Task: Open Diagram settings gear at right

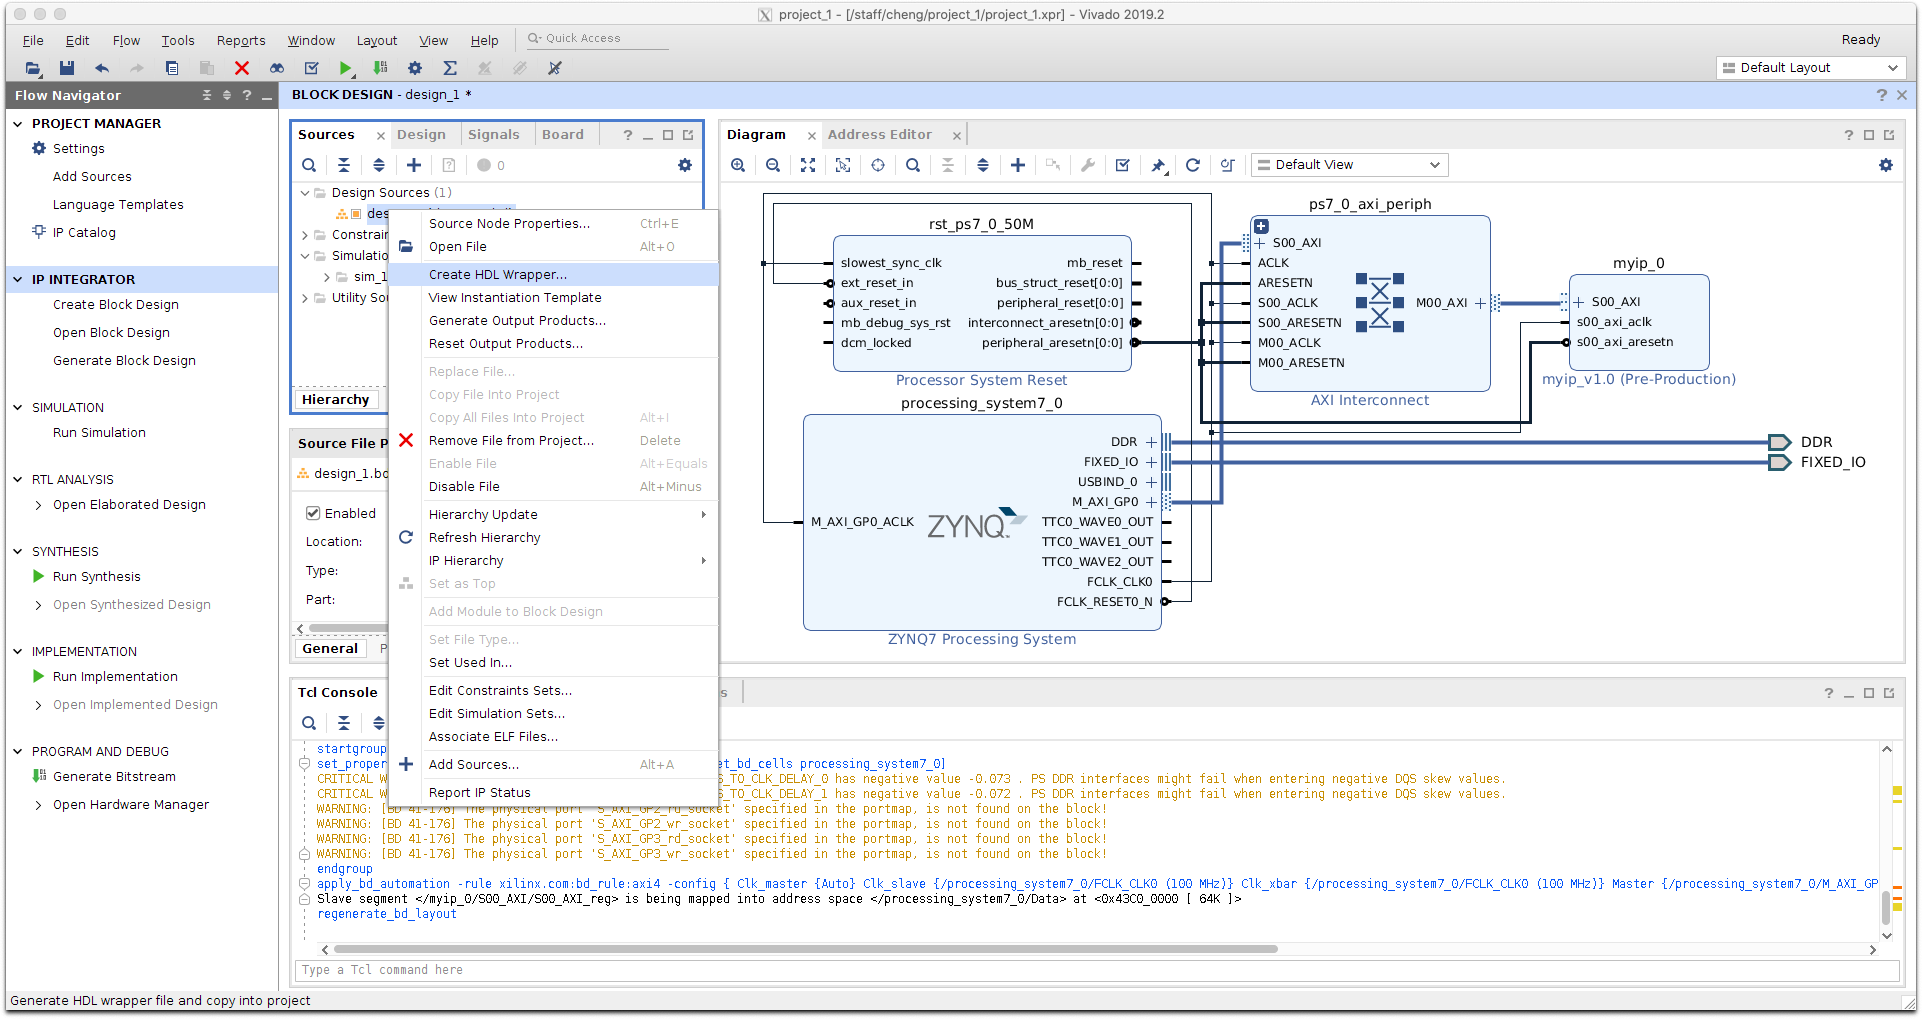Action: pyautogui.click(x=1886, y=165)
